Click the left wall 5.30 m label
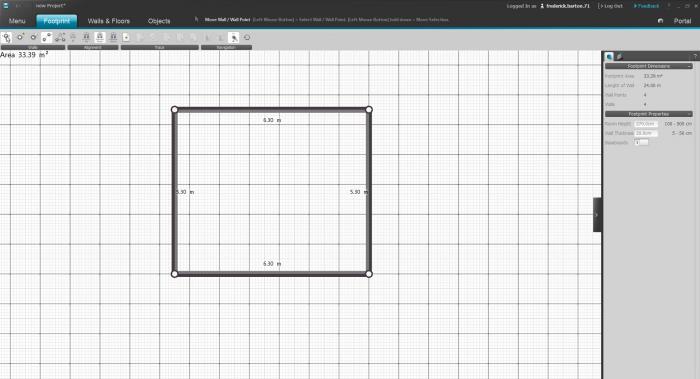Screen dimensions: 700x379 click(x=185, y=192)
